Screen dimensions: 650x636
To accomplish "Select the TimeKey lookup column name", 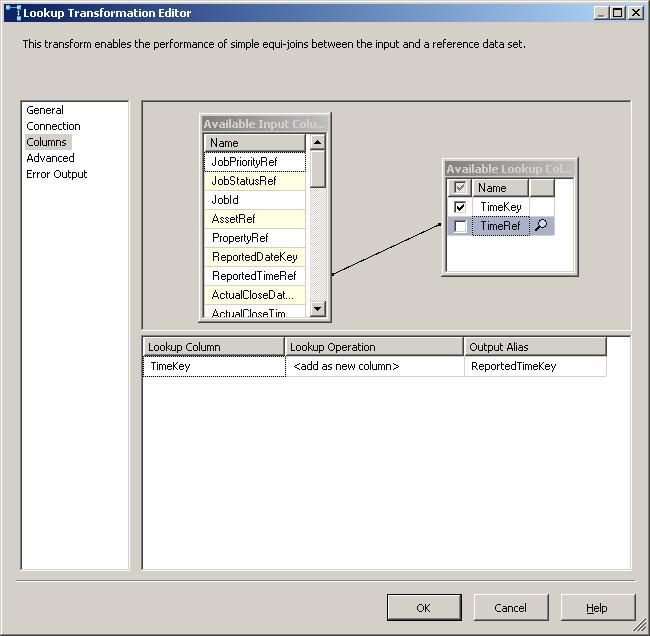I will [501, 207].
